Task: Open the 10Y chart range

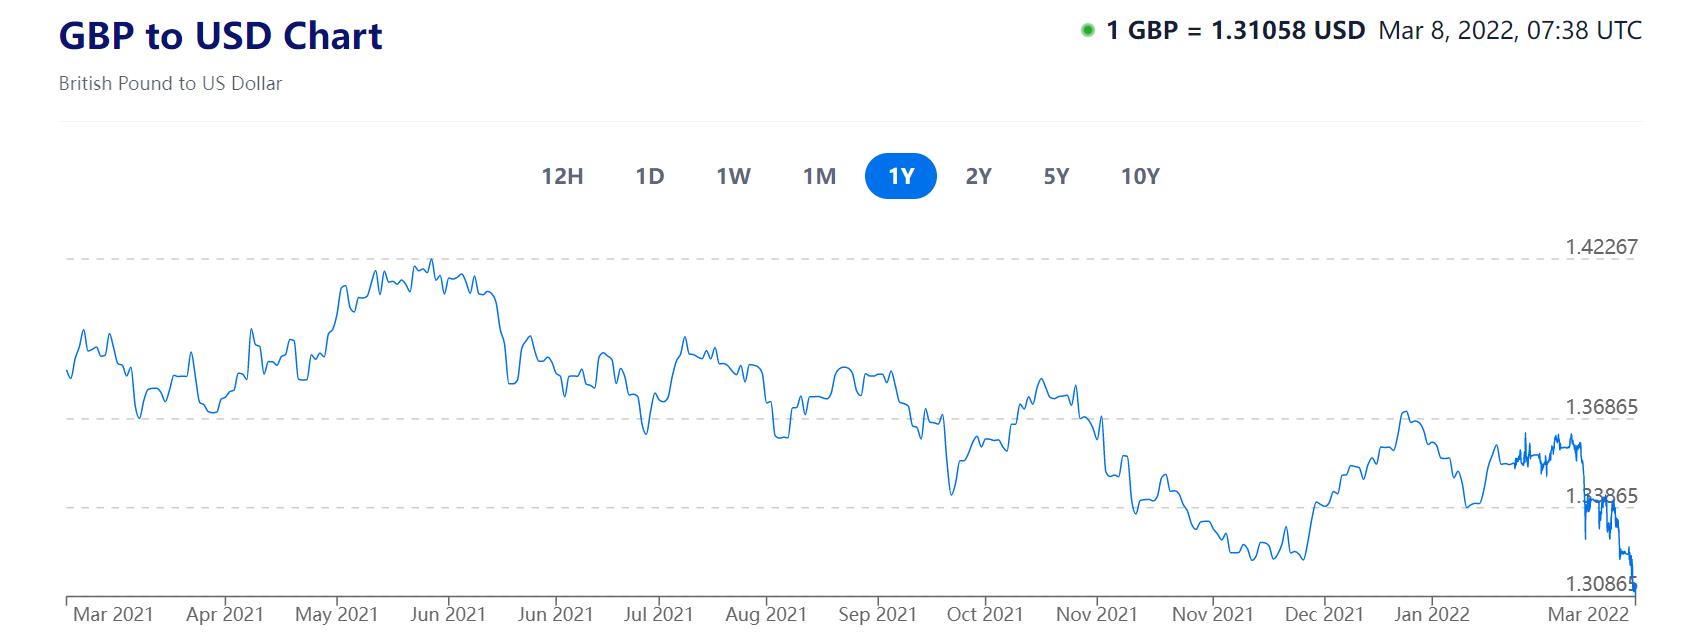Action: tap(1140, 177)
